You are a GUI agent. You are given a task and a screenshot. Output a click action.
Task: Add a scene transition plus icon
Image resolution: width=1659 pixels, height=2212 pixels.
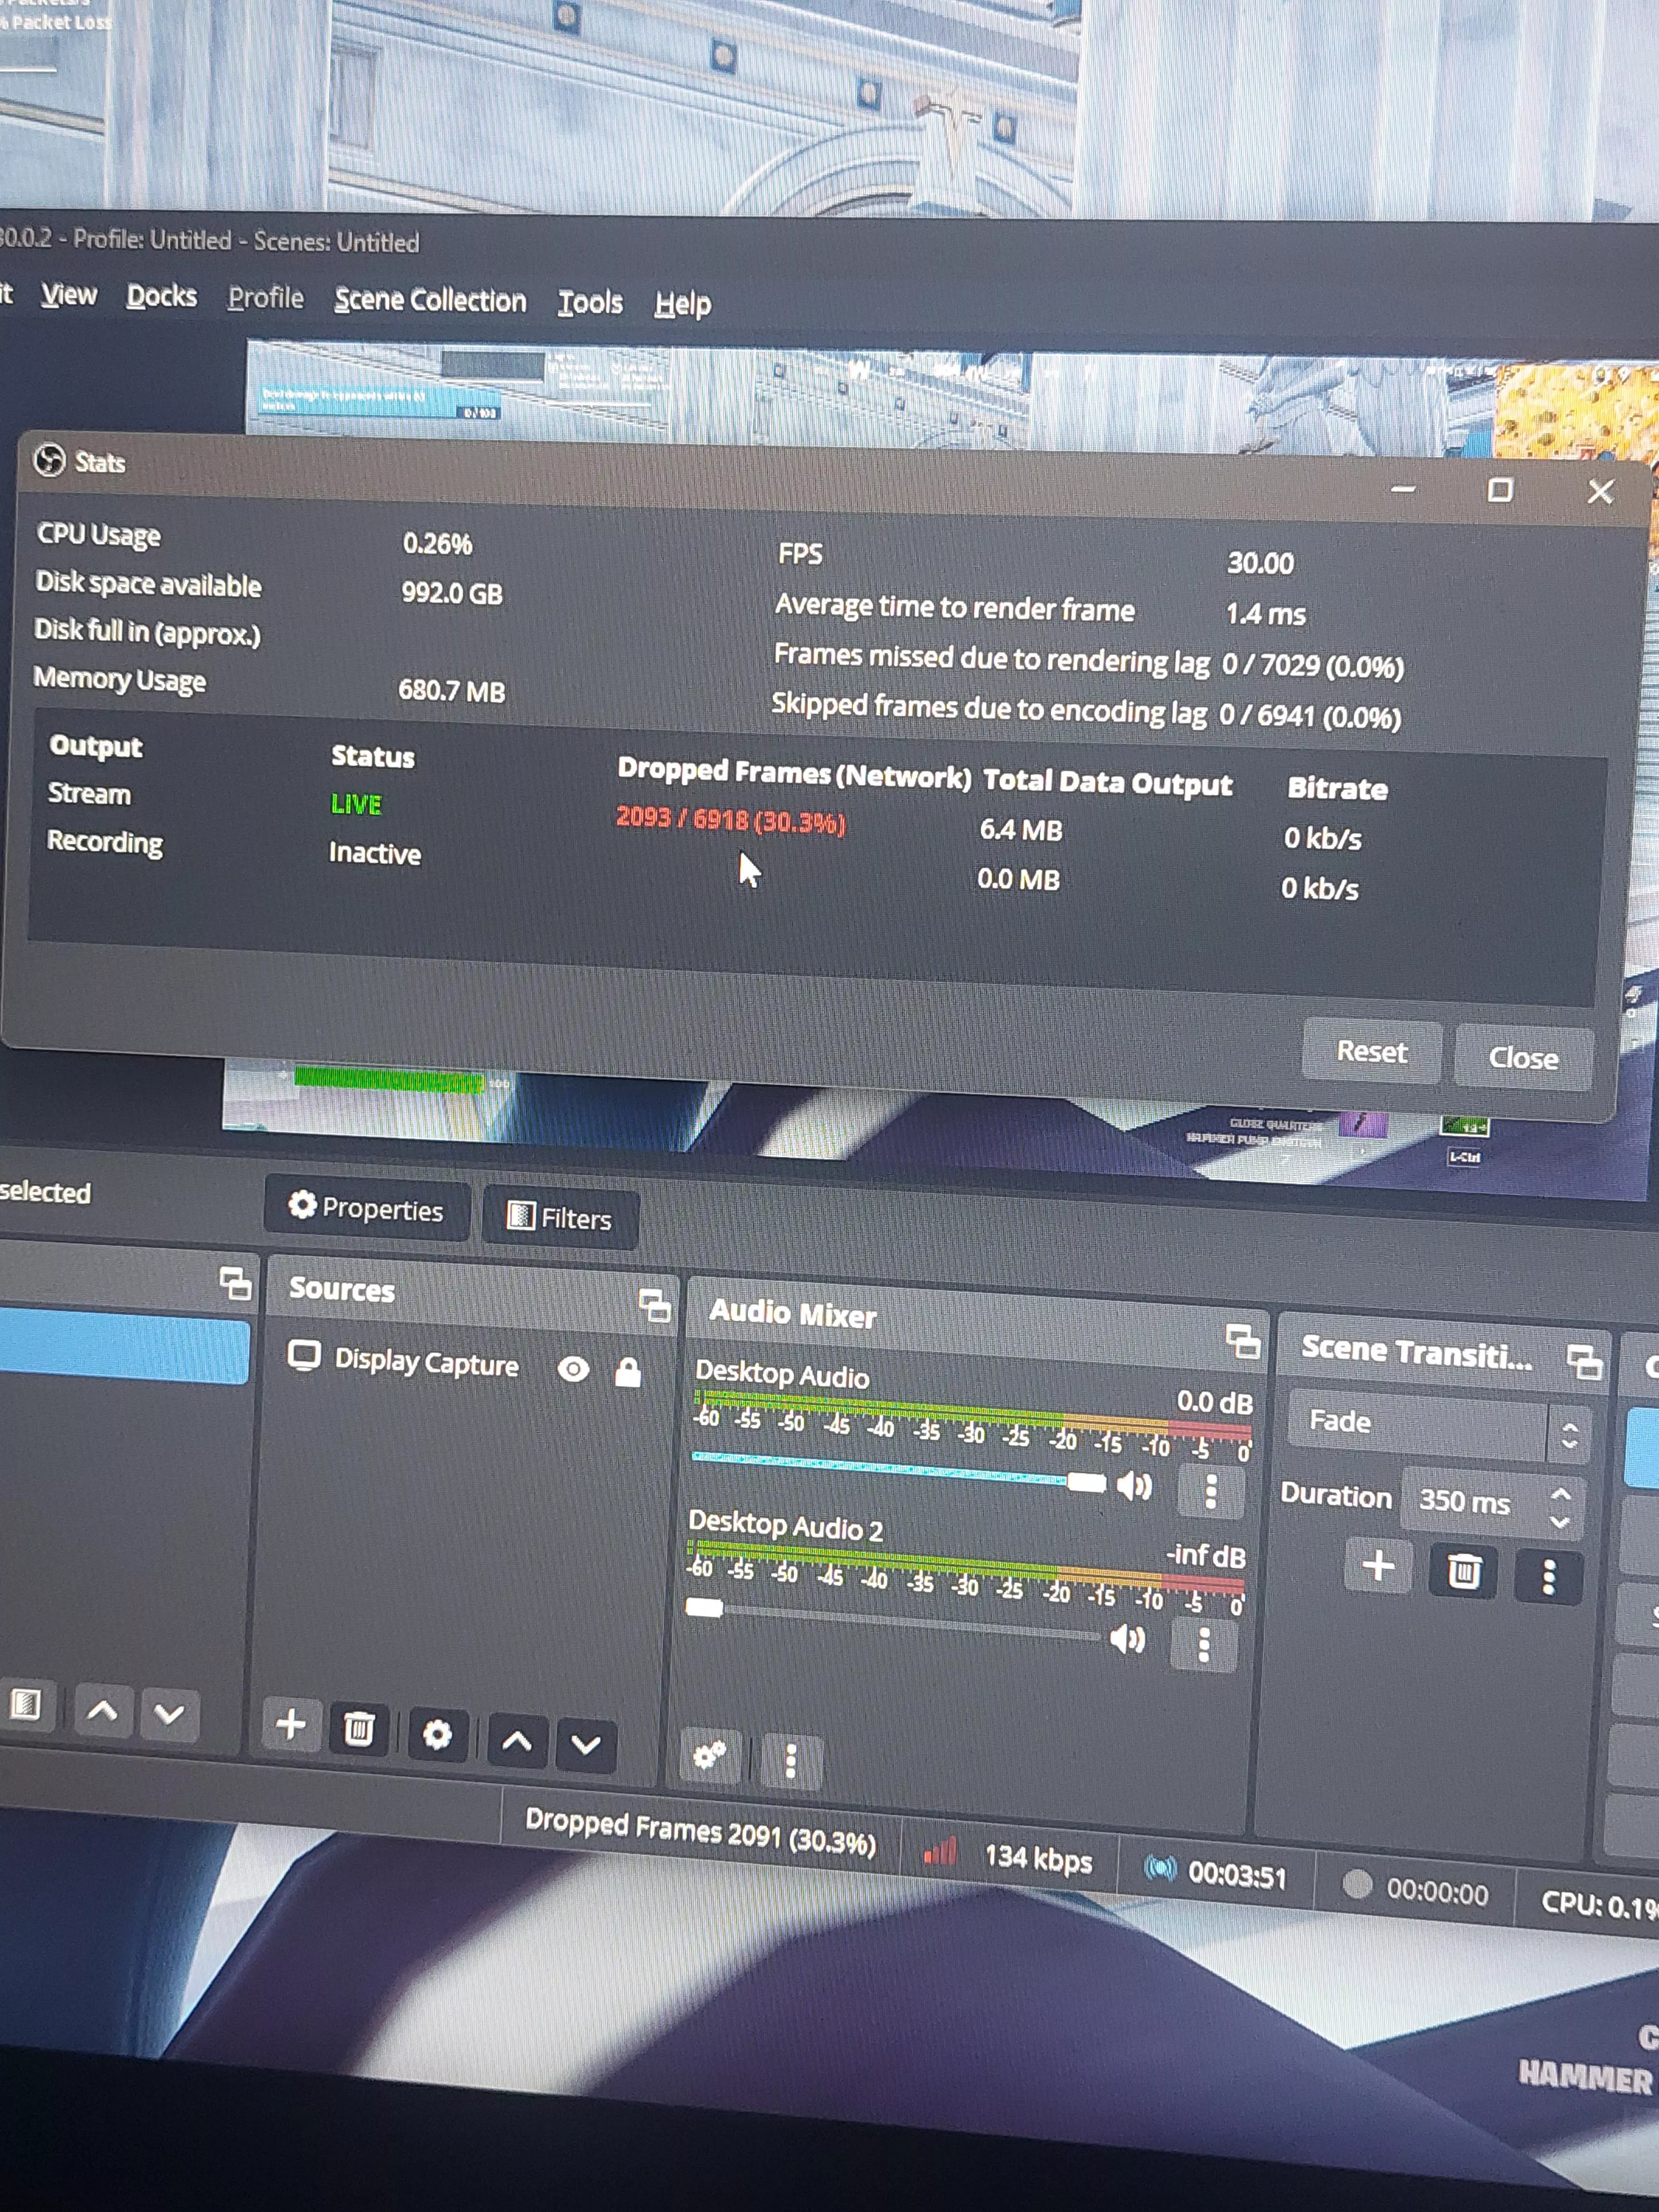(1378, 1566)
